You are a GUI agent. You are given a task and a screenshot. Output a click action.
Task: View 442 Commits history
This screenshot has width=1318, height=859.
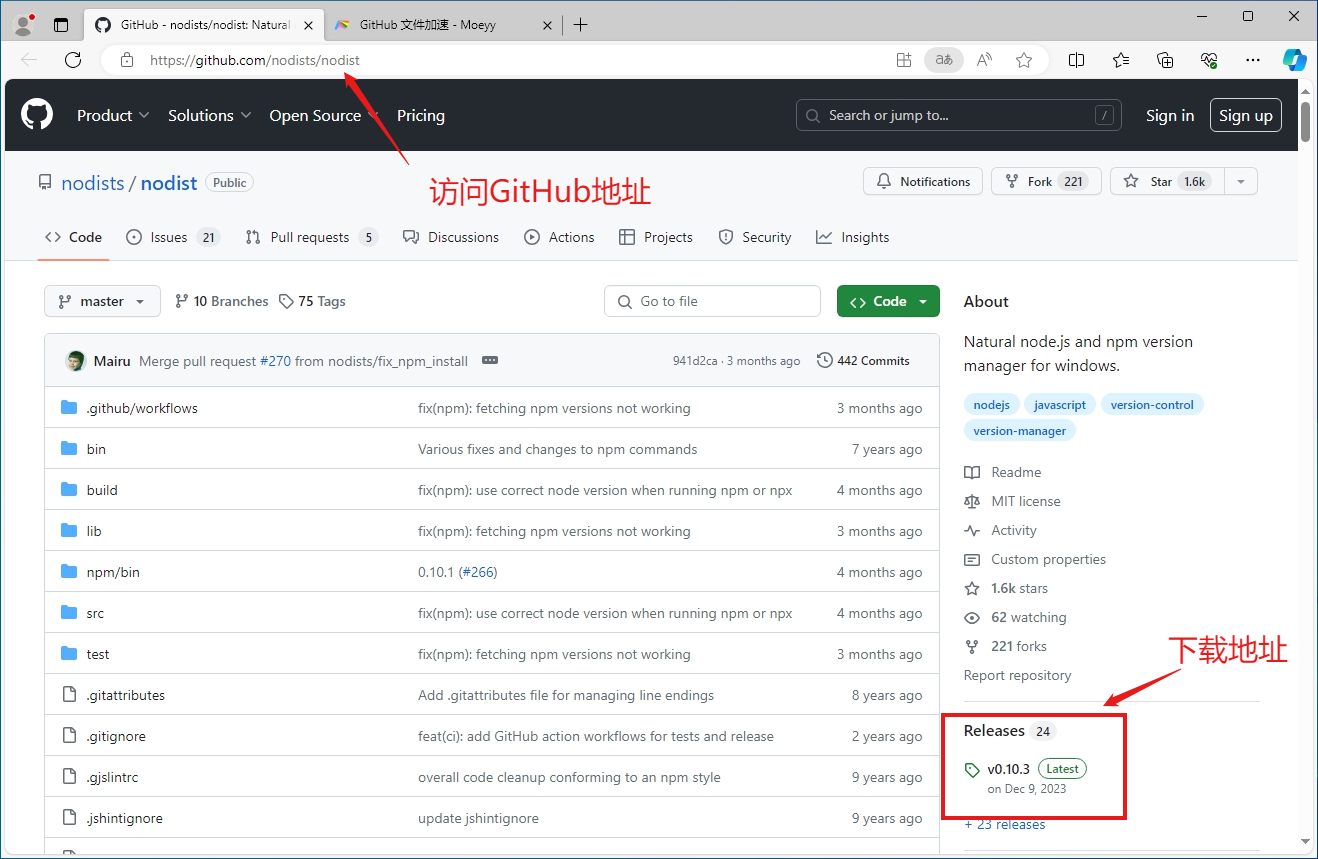863,360
